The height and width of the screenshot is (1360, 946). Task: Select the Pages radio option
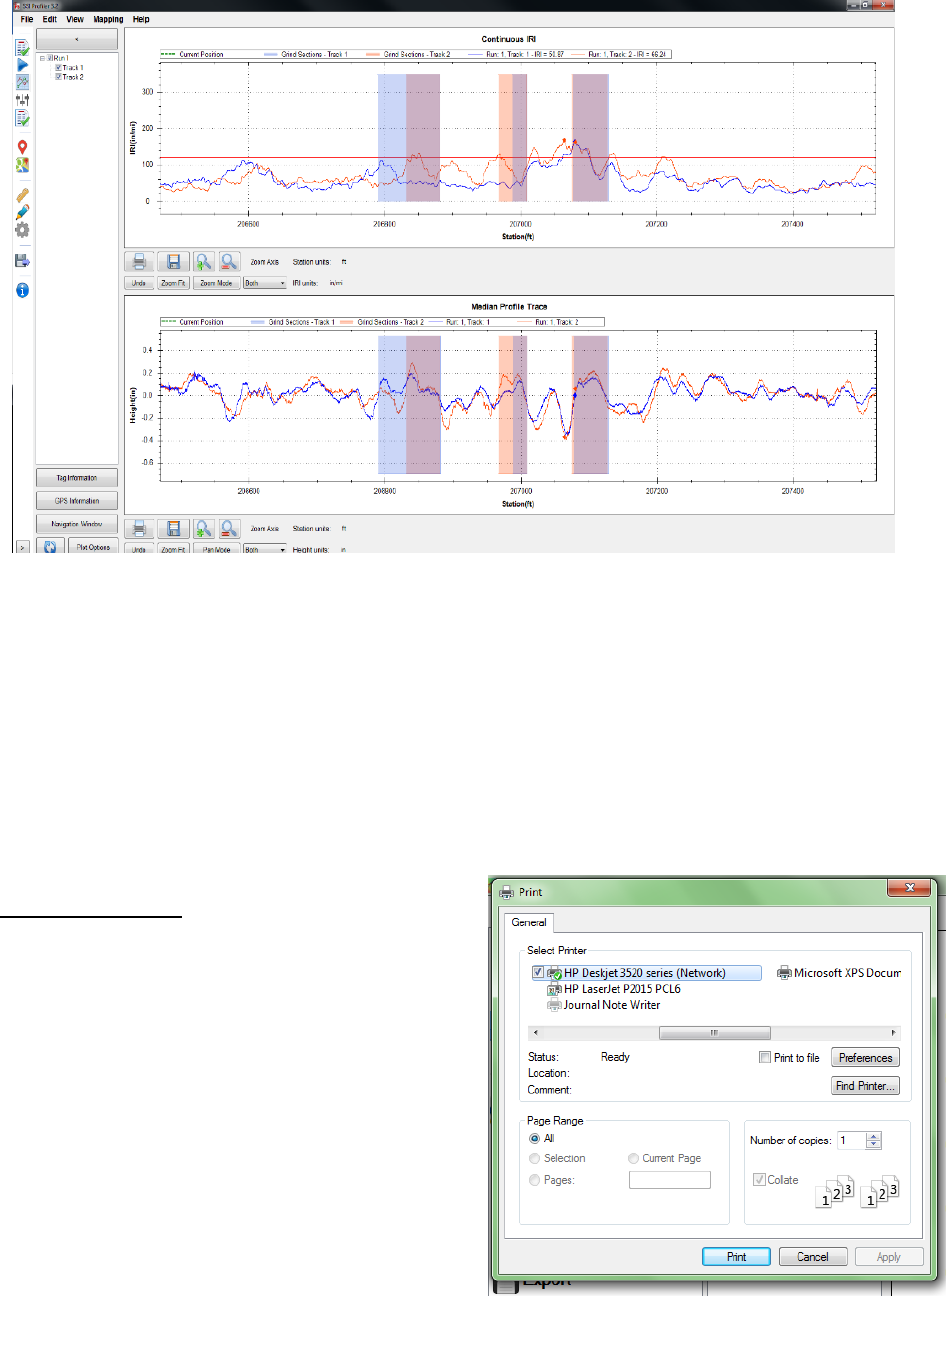[x=534, y=1180]
